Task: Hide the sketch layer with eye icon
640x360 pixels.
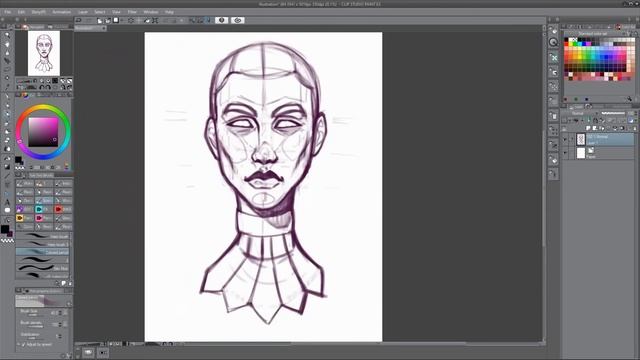Action: click(x=566, y=140)
